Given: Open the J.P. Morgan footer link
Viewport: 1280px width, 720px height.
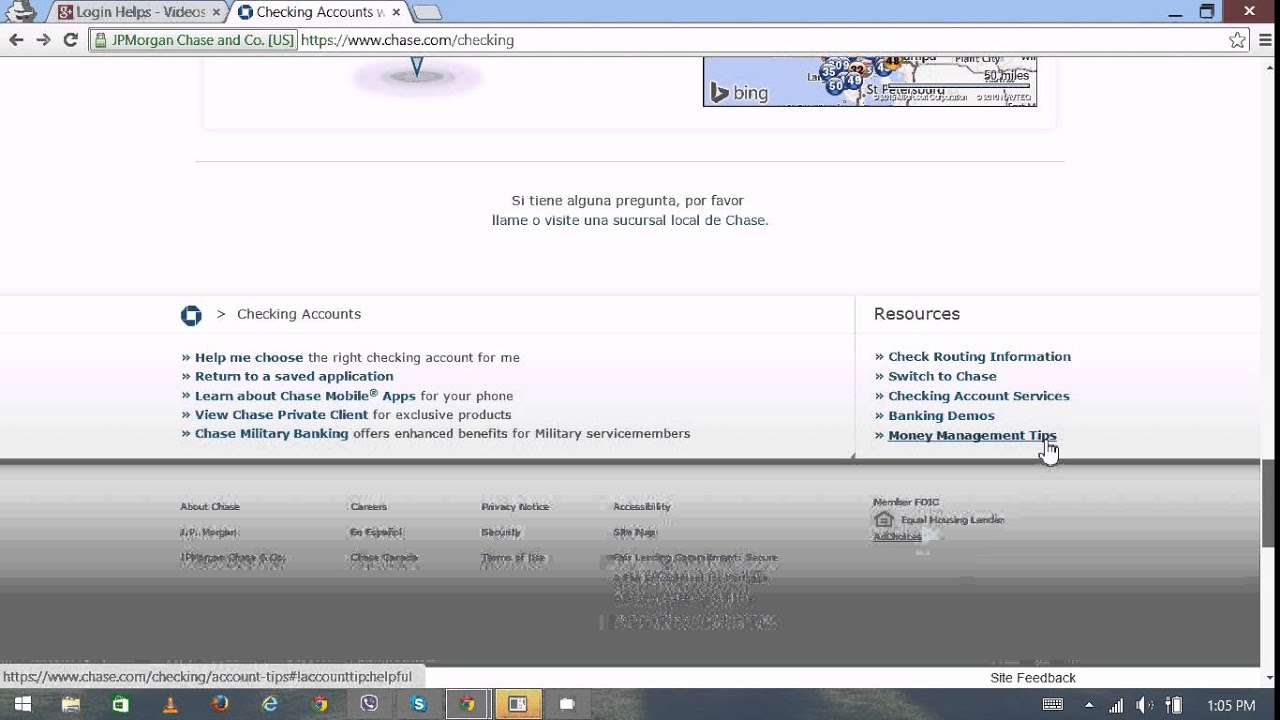Looking at the screenshot, I should point(208,532).
